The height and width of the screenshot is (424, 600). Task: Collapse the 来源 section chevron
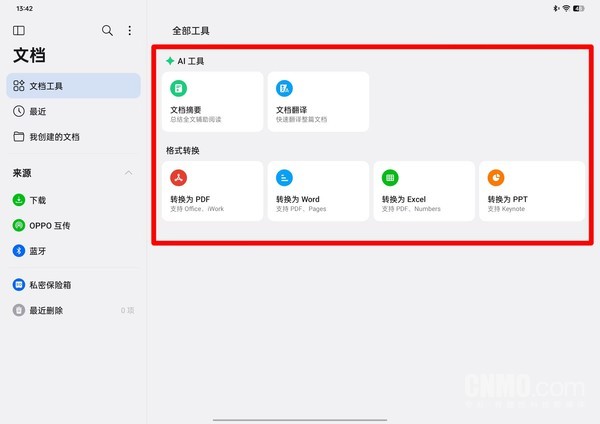click(128, 173)
